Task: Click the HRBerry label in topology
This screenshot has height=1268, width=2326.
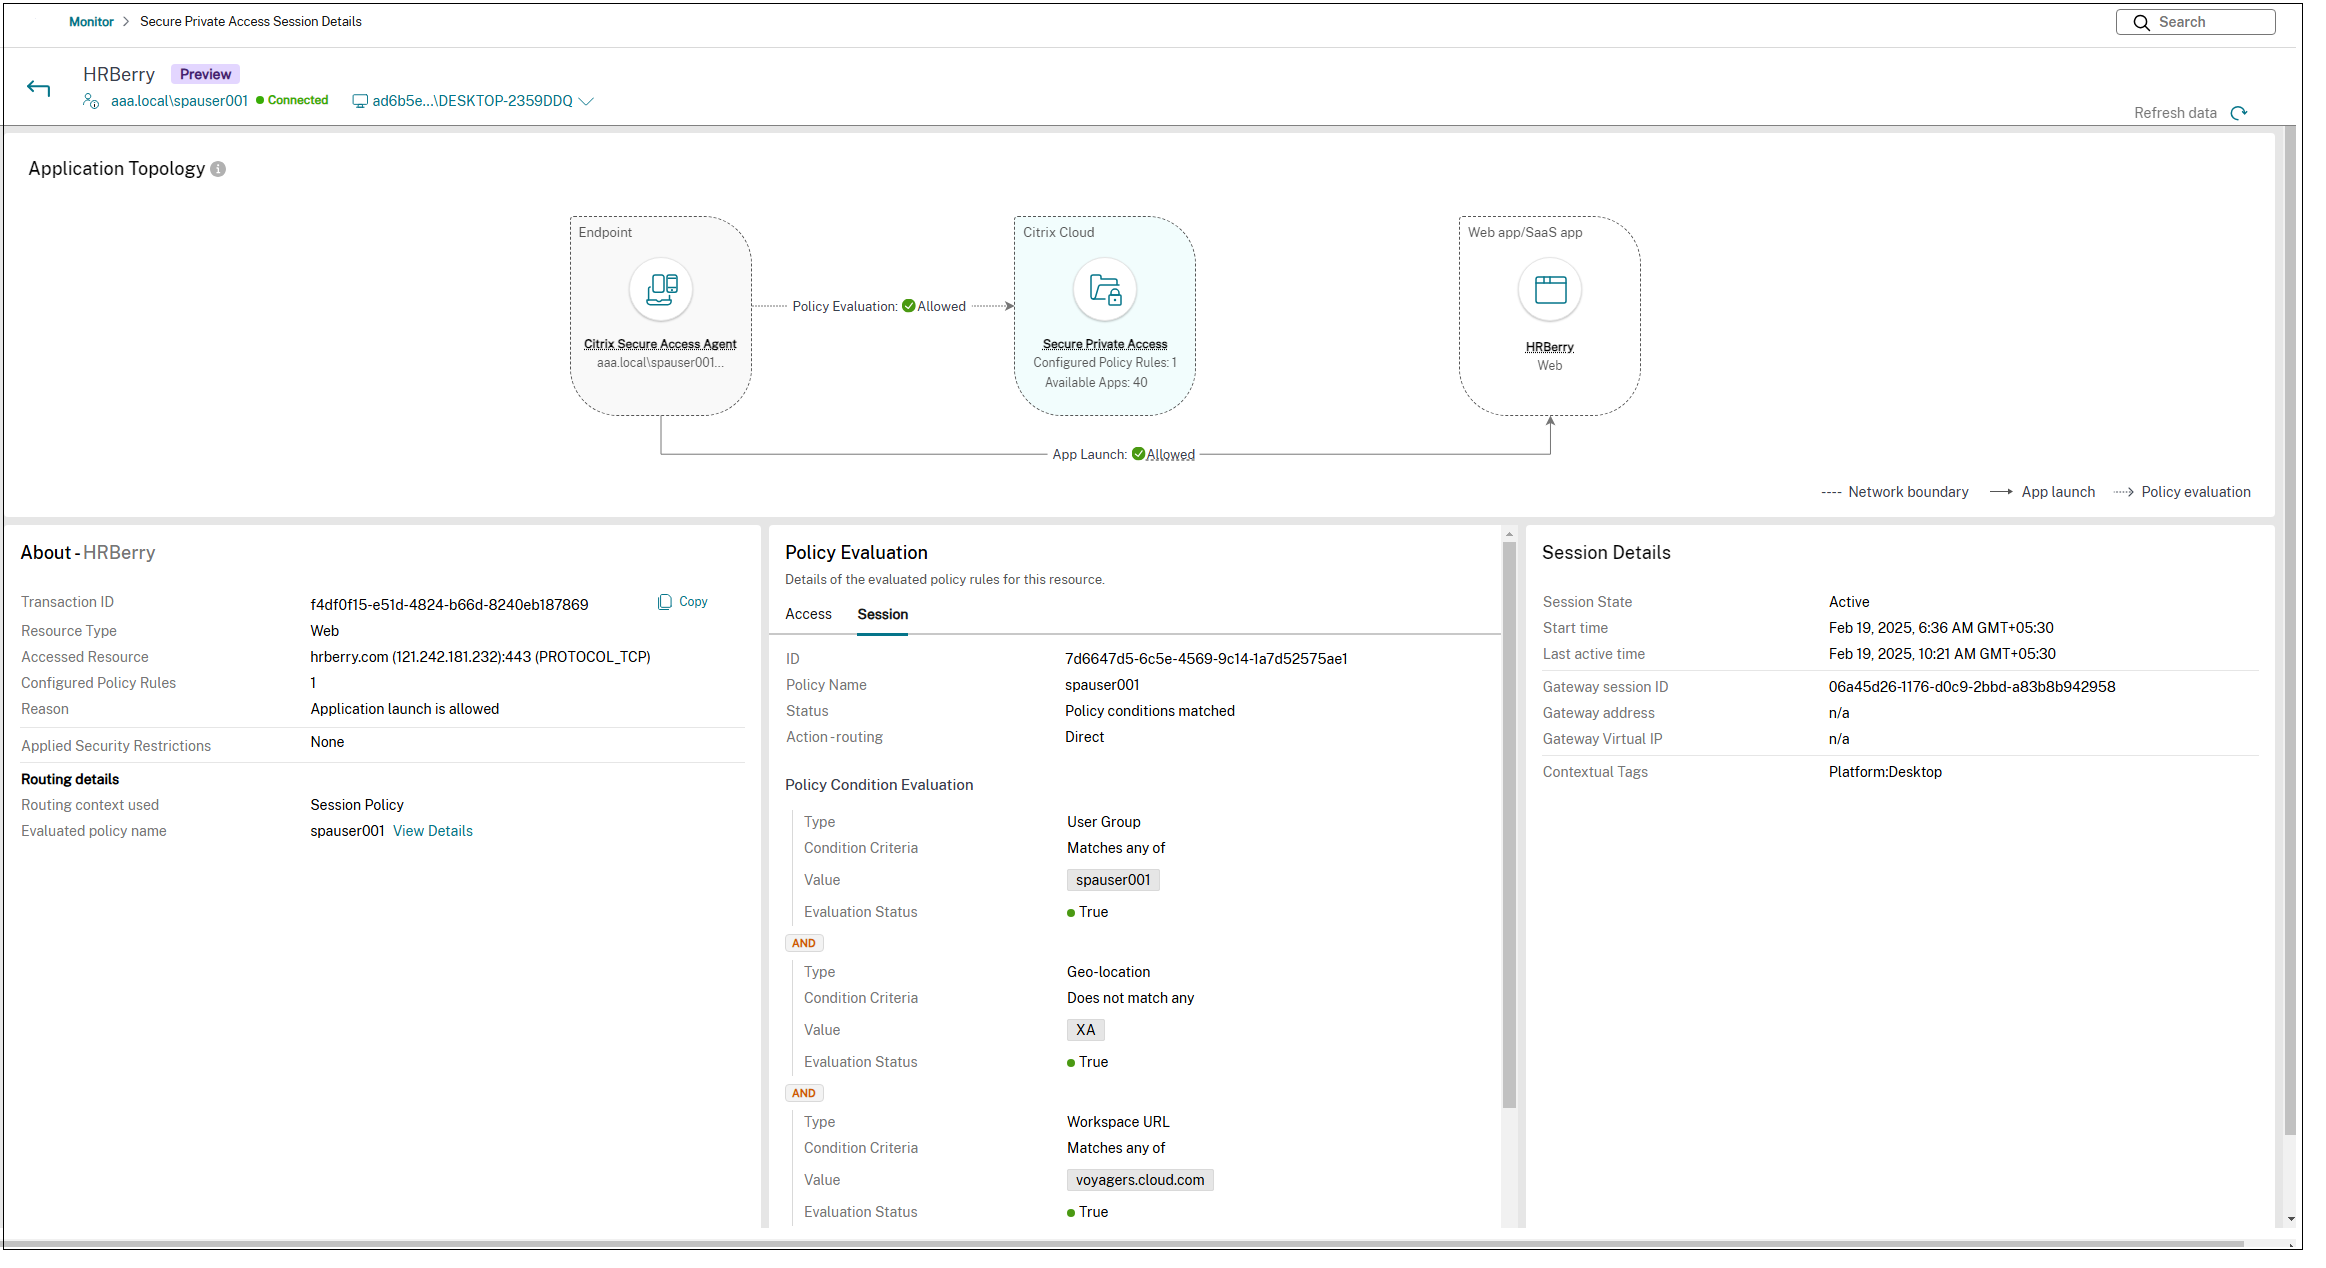Action: coord(1550,347)
